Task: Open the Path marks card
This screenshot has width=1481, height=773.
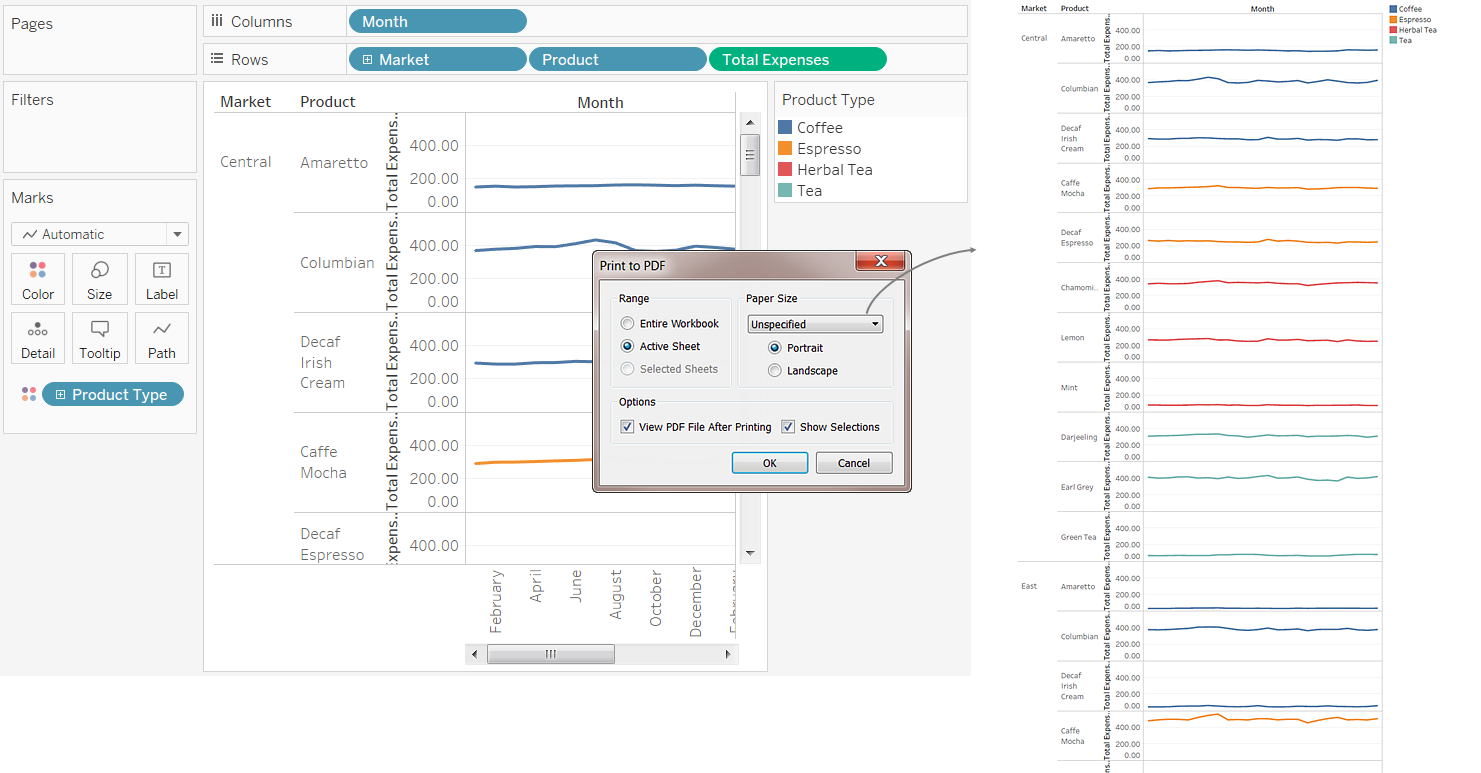Action: [x=161, y=338]
